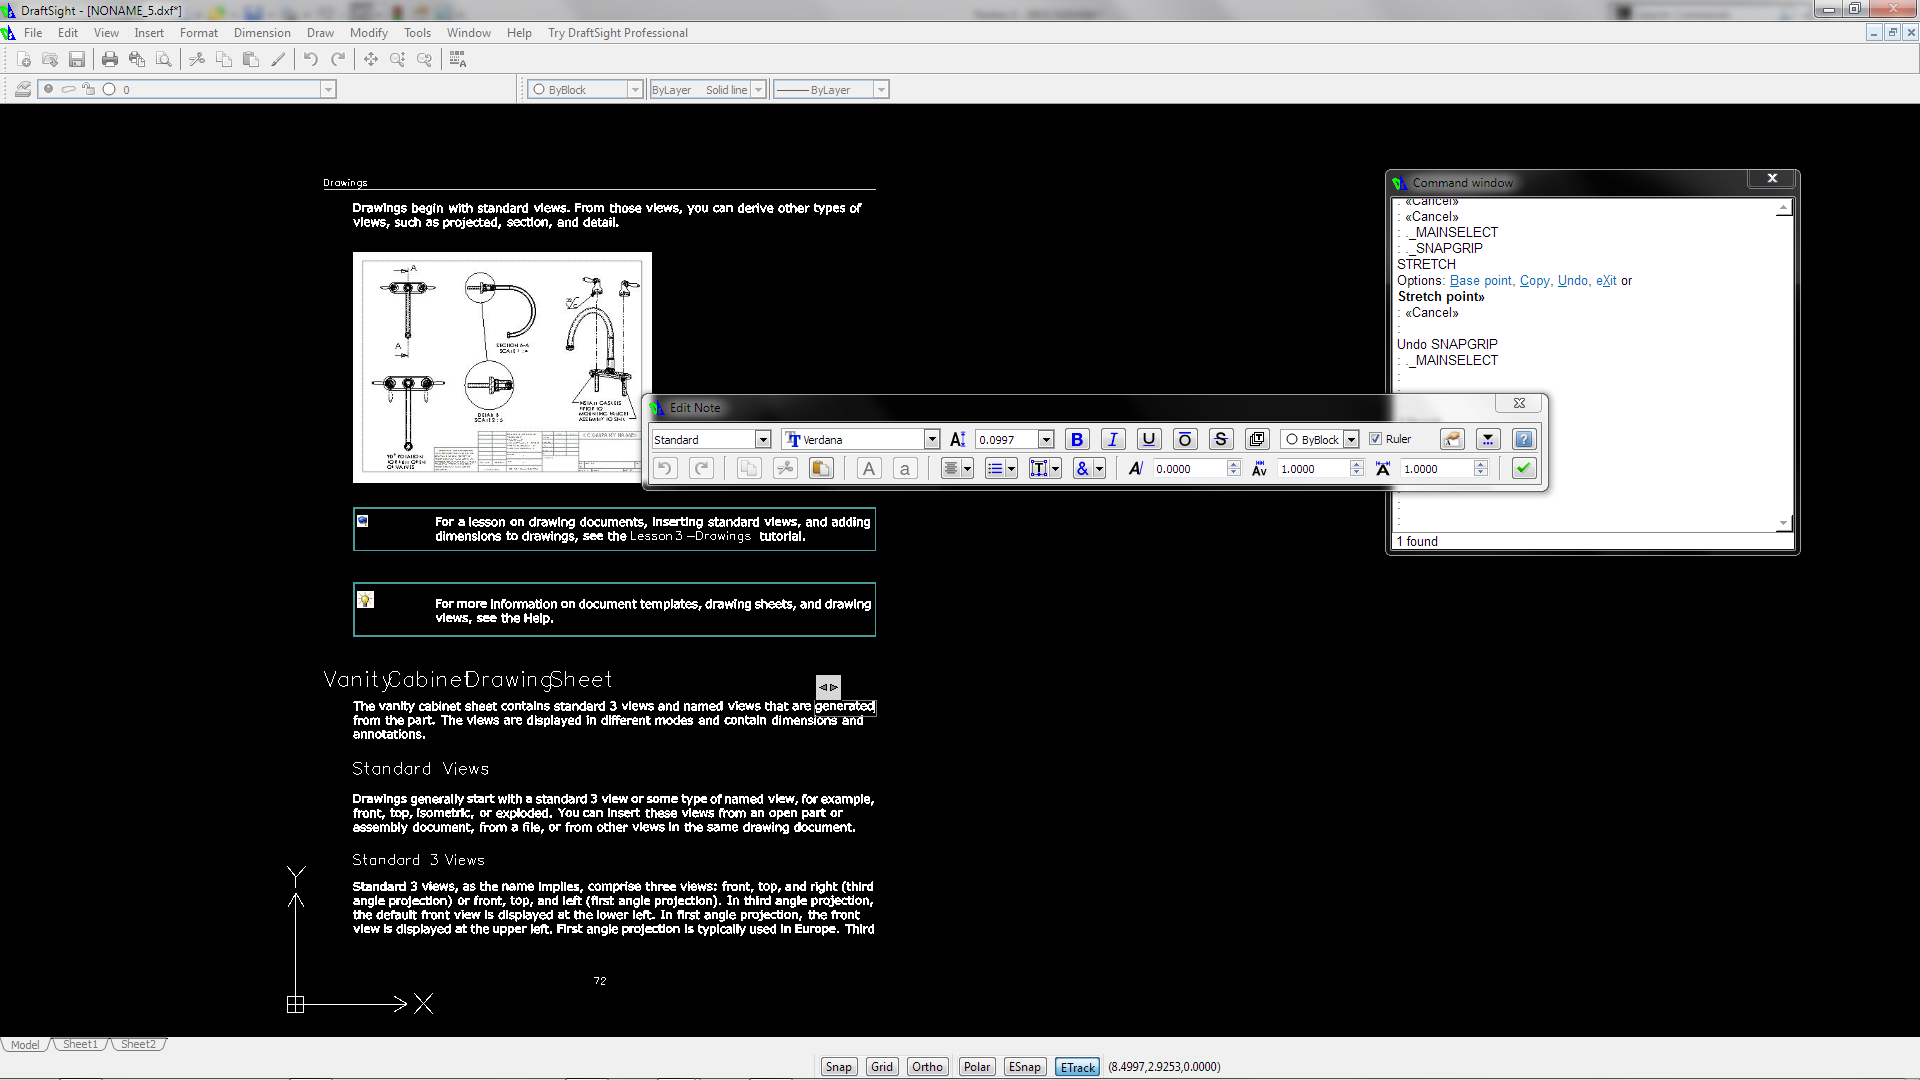Open the Standard text style dropdown
The width and height of the screenshot is (1920, 1080).
pyautogui.click(x=763, y=439)
